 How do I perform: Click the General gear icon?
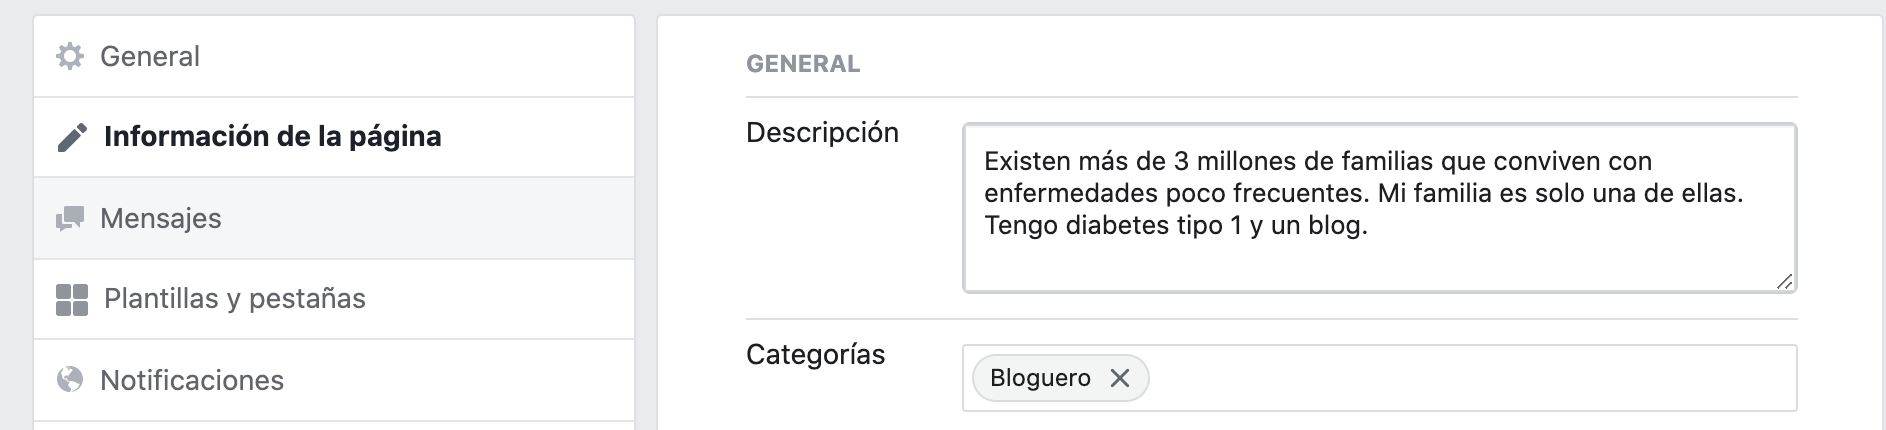point(70,56)
